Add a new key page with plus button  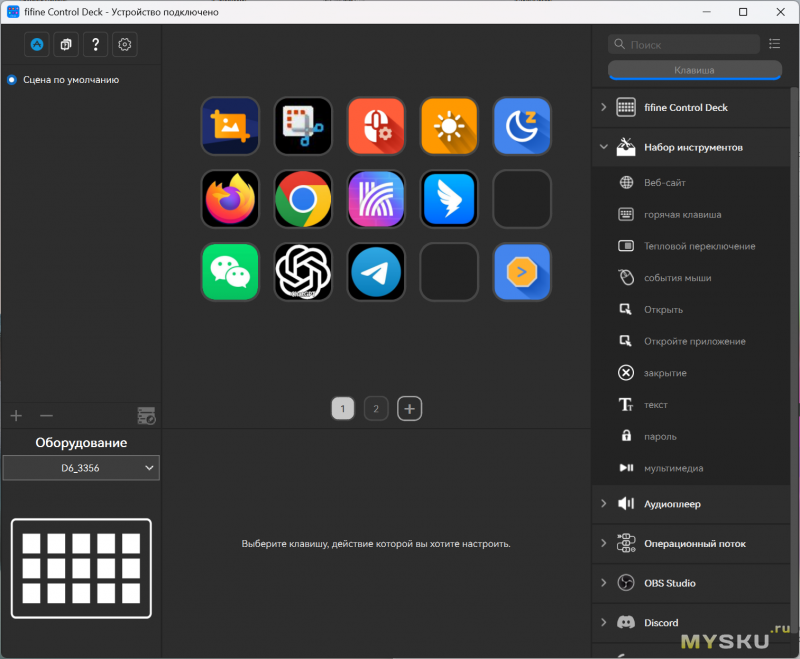pyautogui.click(x=410, y=409)
